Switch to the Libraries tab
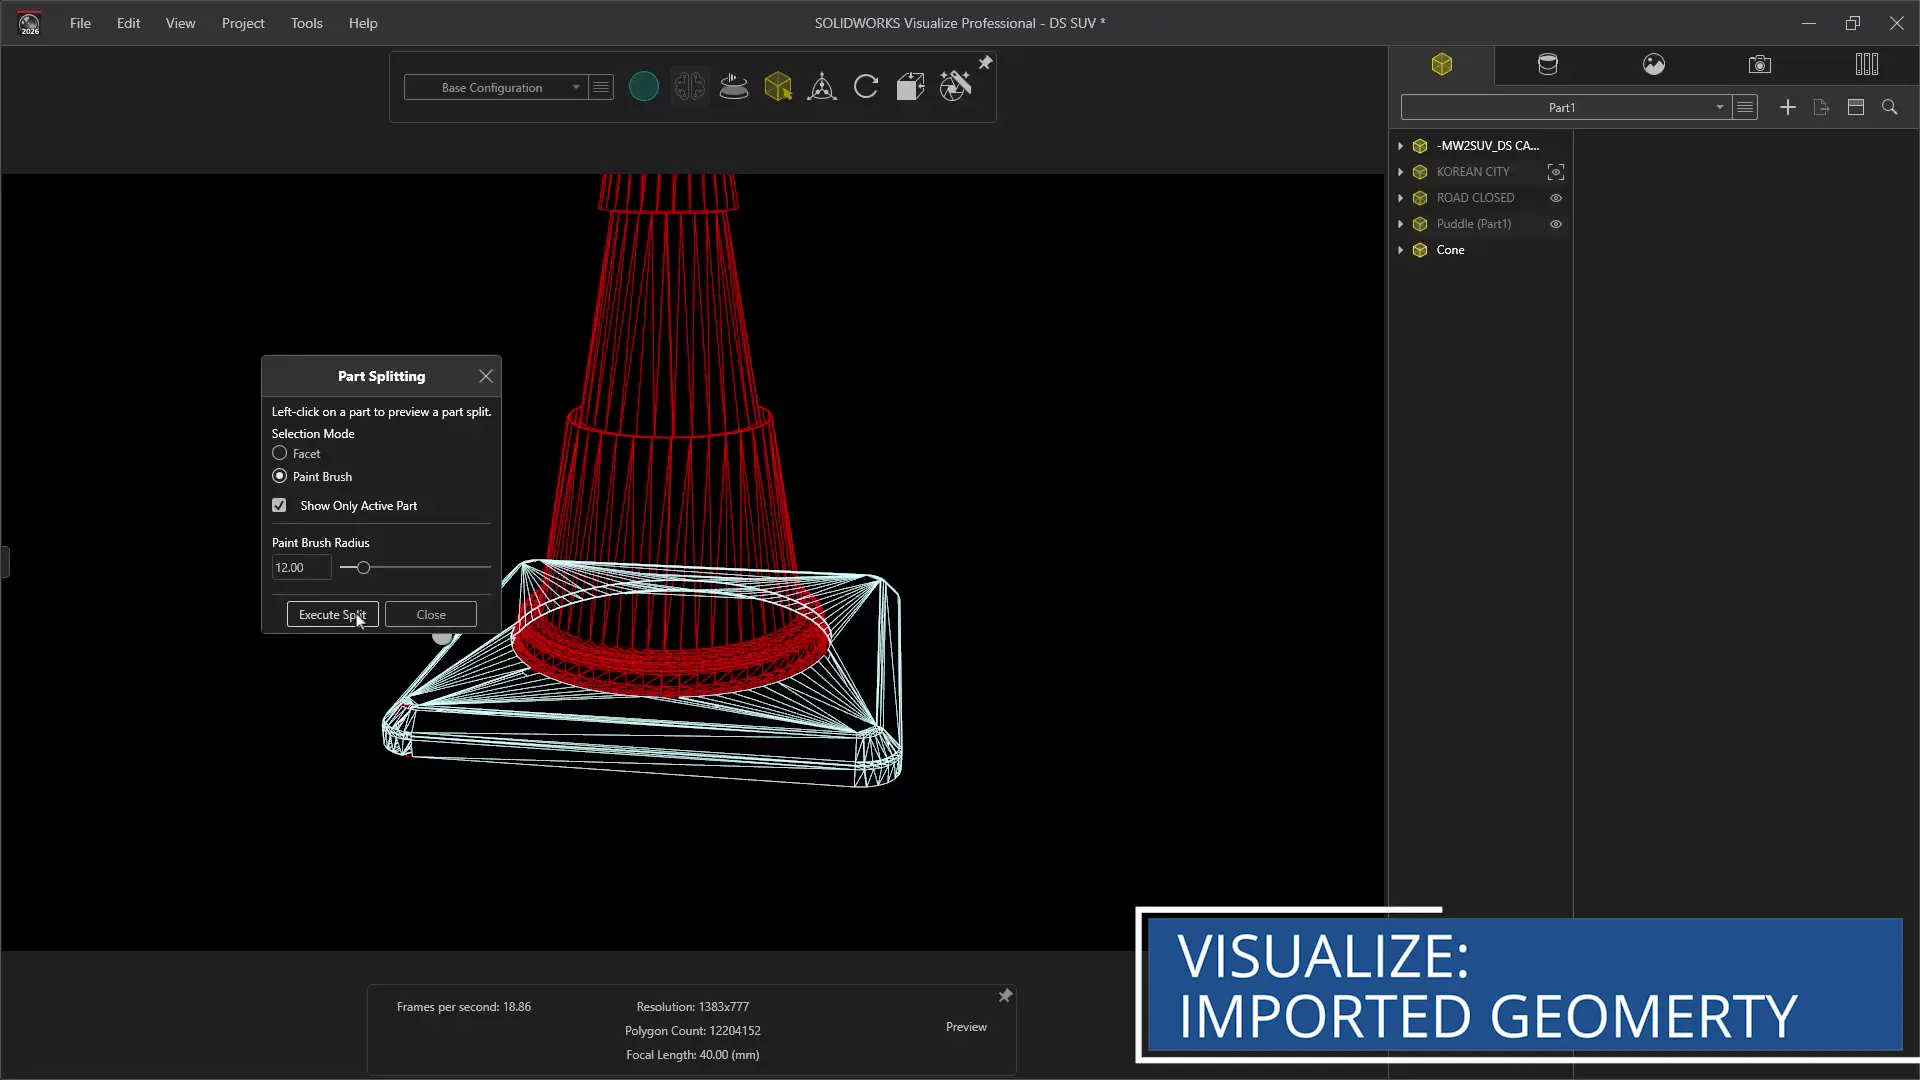The width and height of the screenshot is (1920, 1080). point(1866,65)
